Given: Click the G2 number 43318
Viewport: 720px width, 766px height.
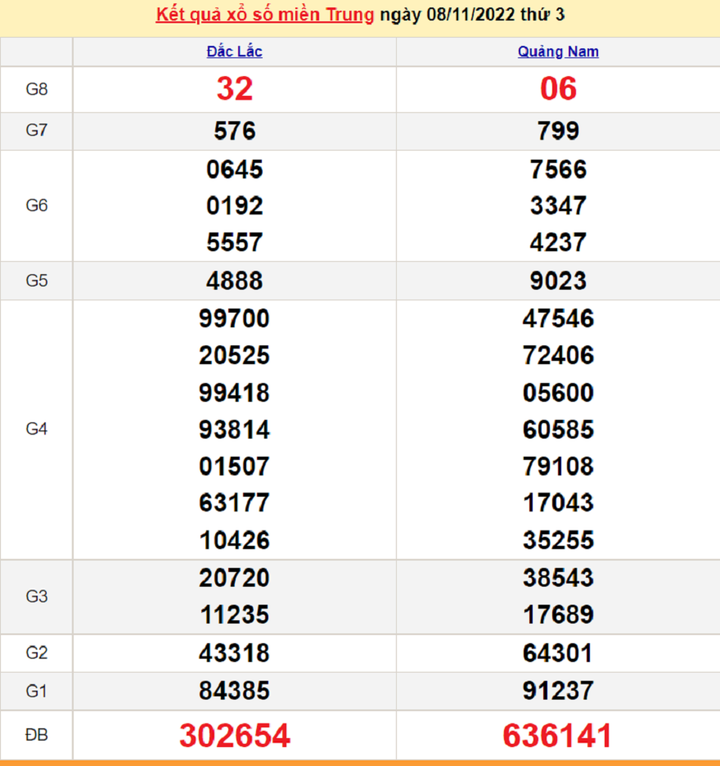Looking at the screenshot, I should click(234, 653).
